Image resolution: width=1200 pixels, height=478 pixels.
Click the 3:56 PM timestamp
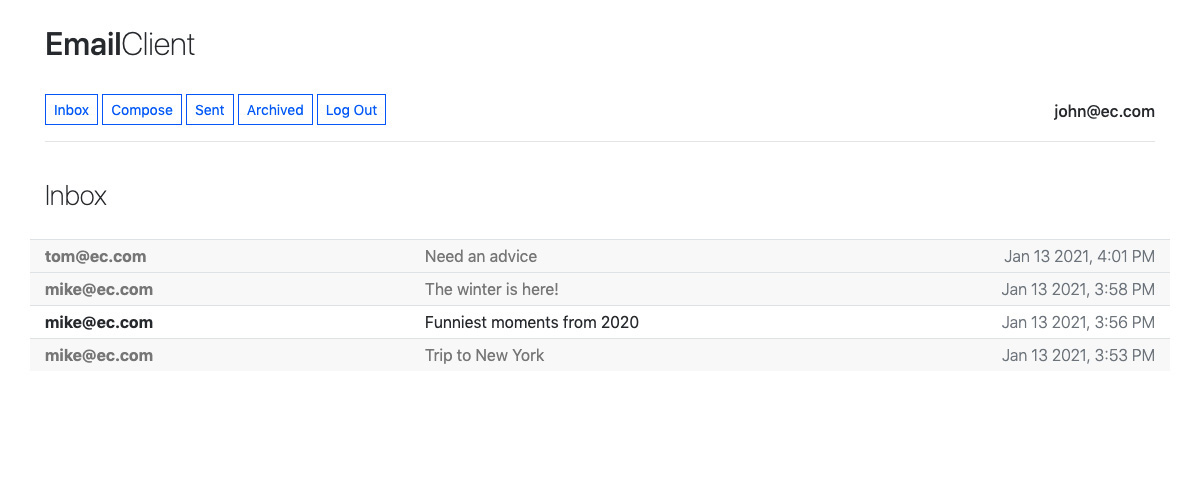coord(1078,322)
